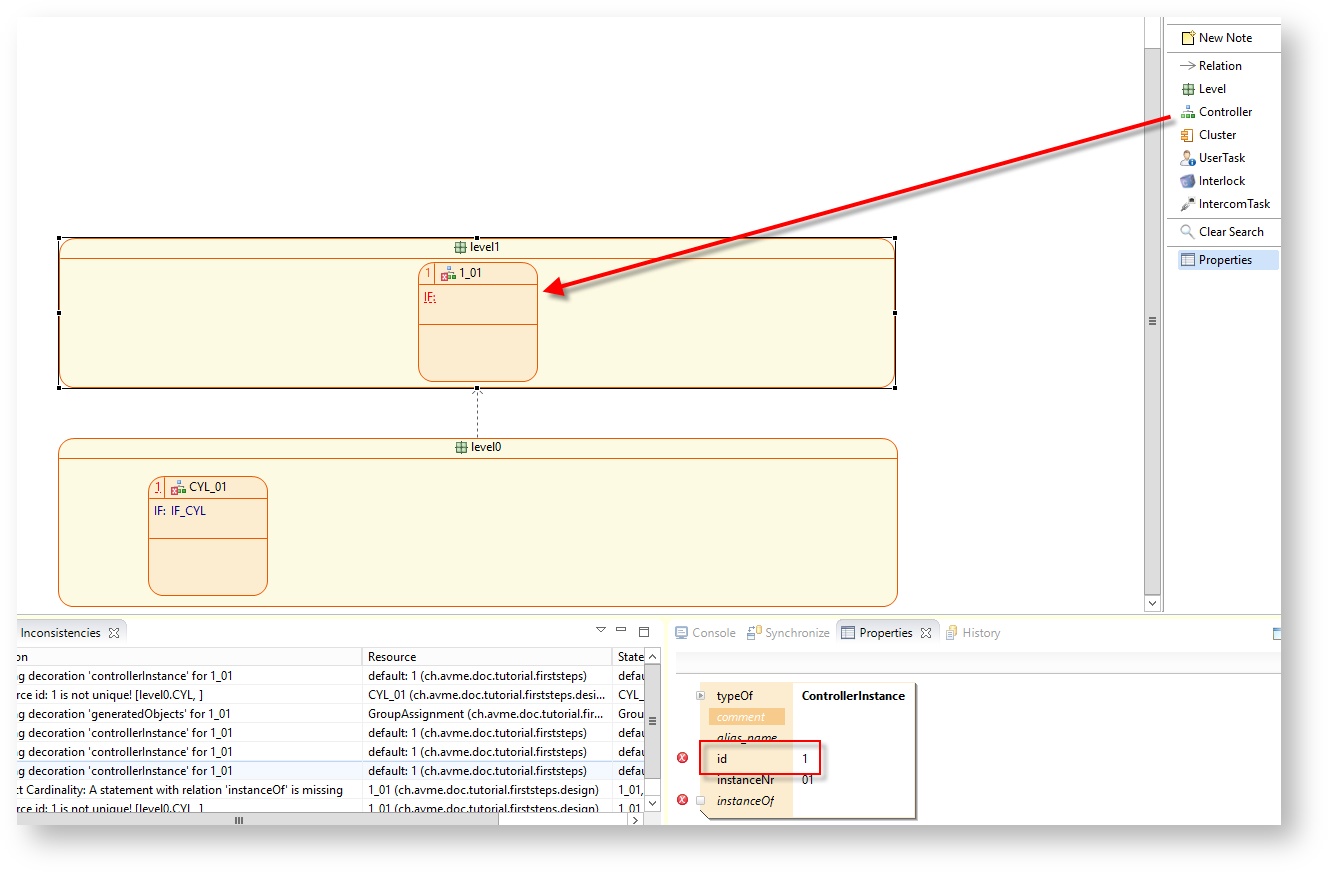Toggle the instanceOf checkbox
The height and width of the screenshot is (873, 1329).
(x=701, y=800)
